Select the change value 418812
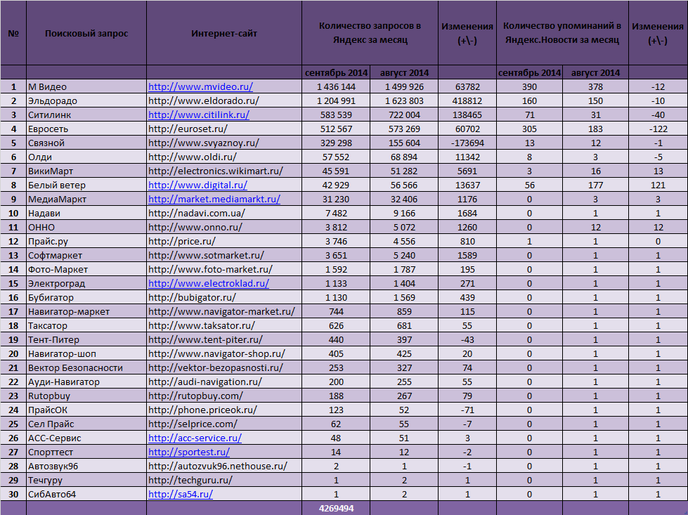Screen dimensions: 688x515 [467, 101]
